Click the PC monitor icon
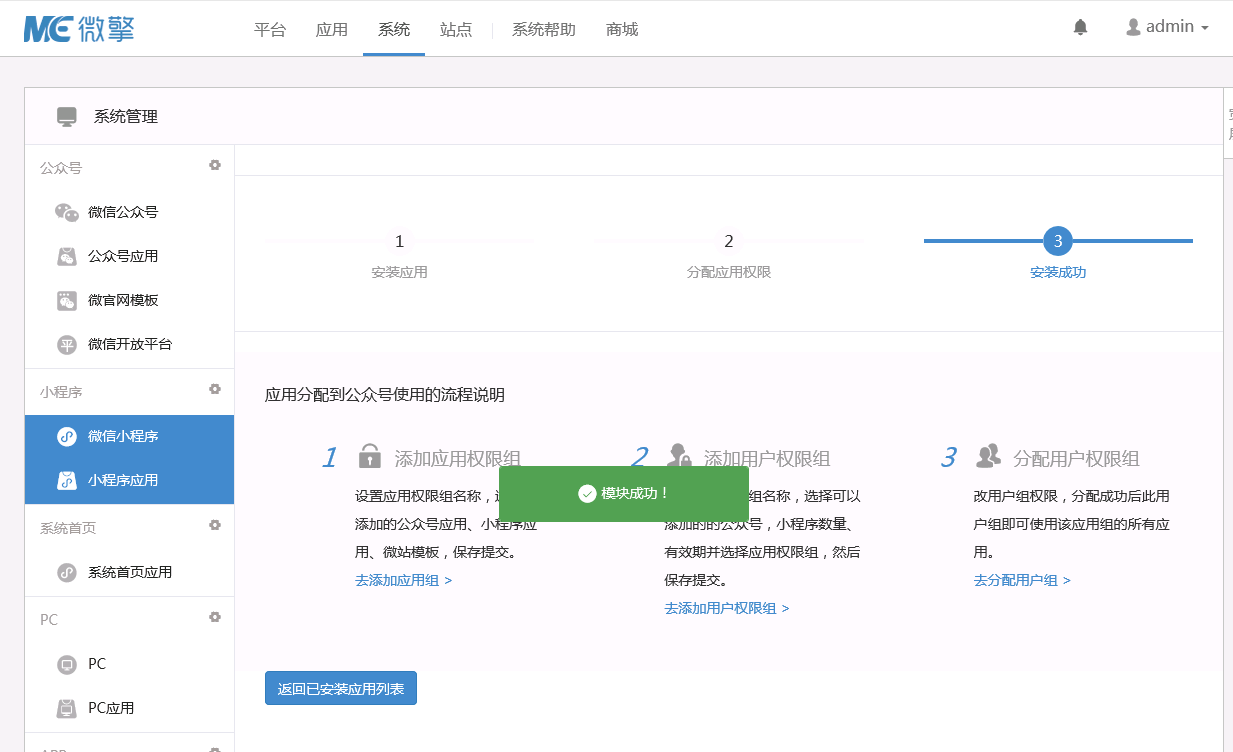The width and height of the screenshot is (1233, 752). coord(67,664)
